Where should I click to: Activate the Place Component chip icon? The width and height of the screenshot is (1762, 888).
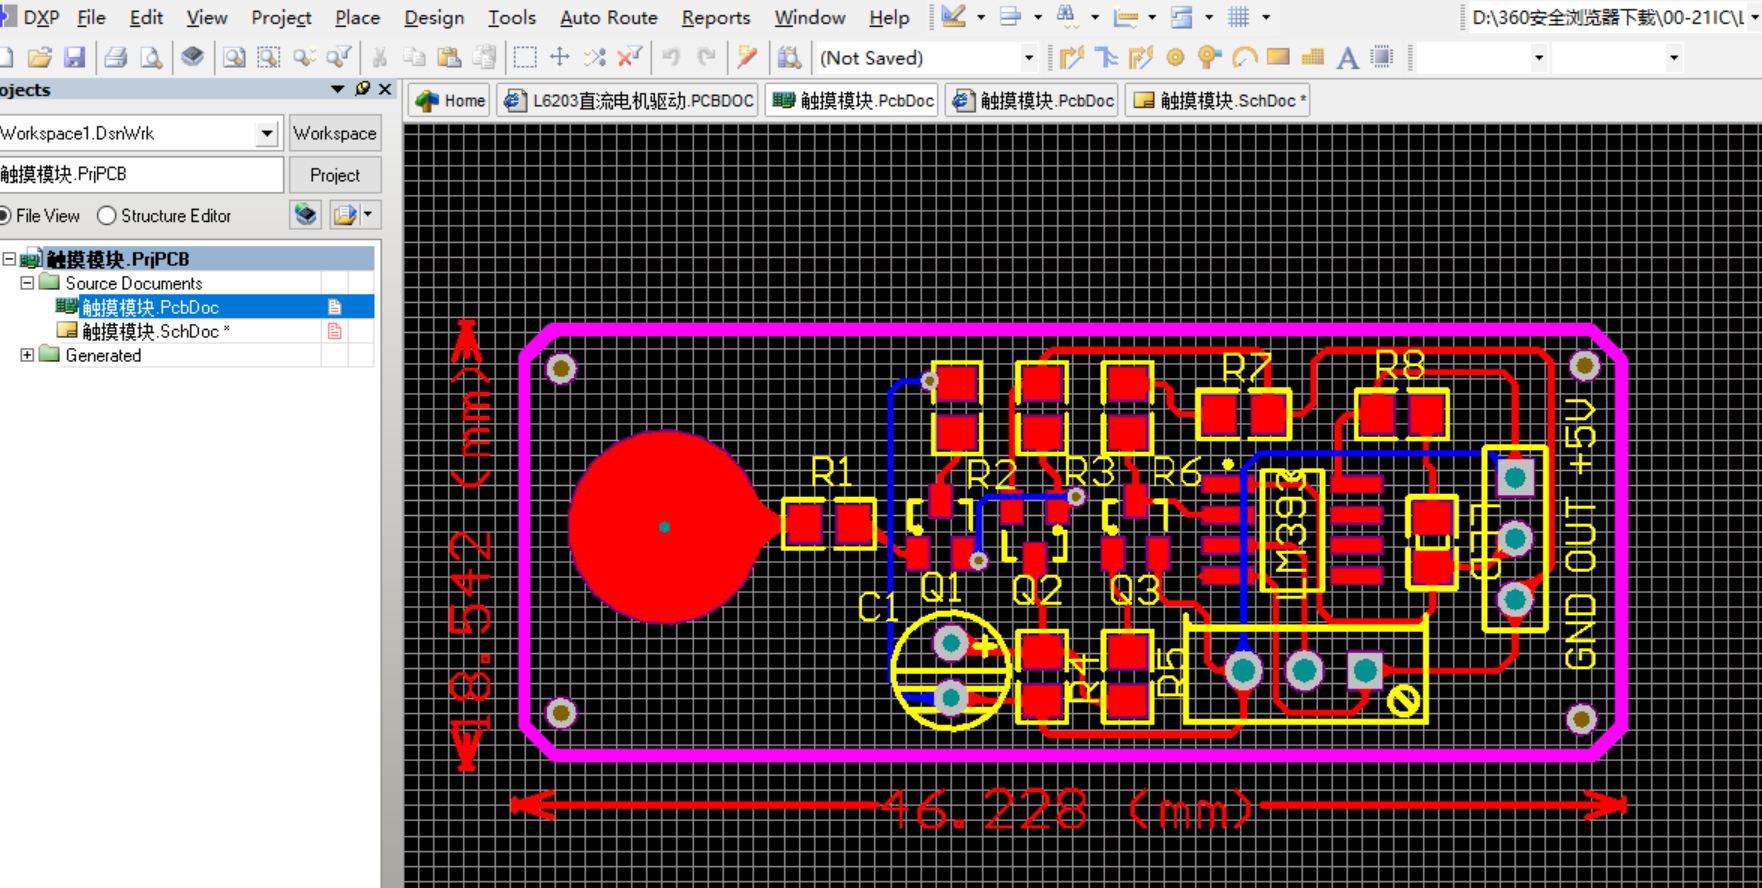pyautogui.click(x=1382, y=58)
